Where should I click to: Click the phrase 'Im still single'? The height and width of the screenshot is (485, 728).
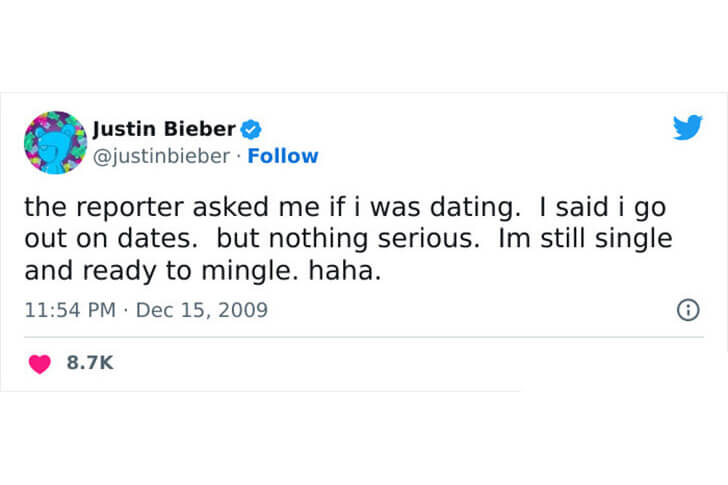[x=585, y=239]
